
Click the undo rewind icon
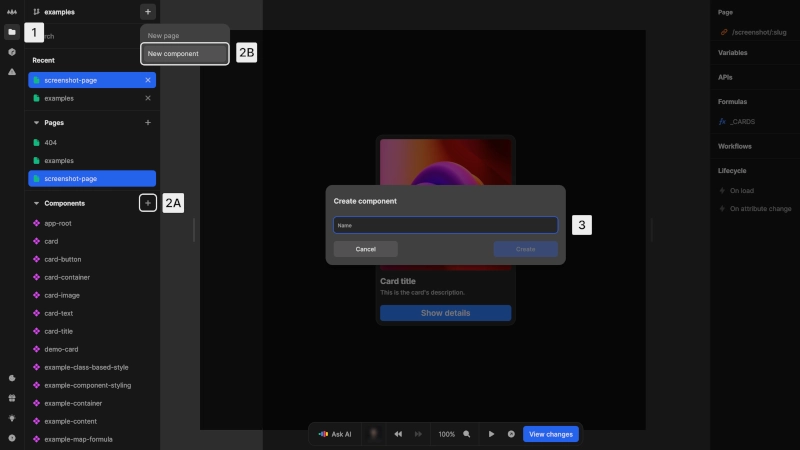pyautogui.click(x=398, y=434)
